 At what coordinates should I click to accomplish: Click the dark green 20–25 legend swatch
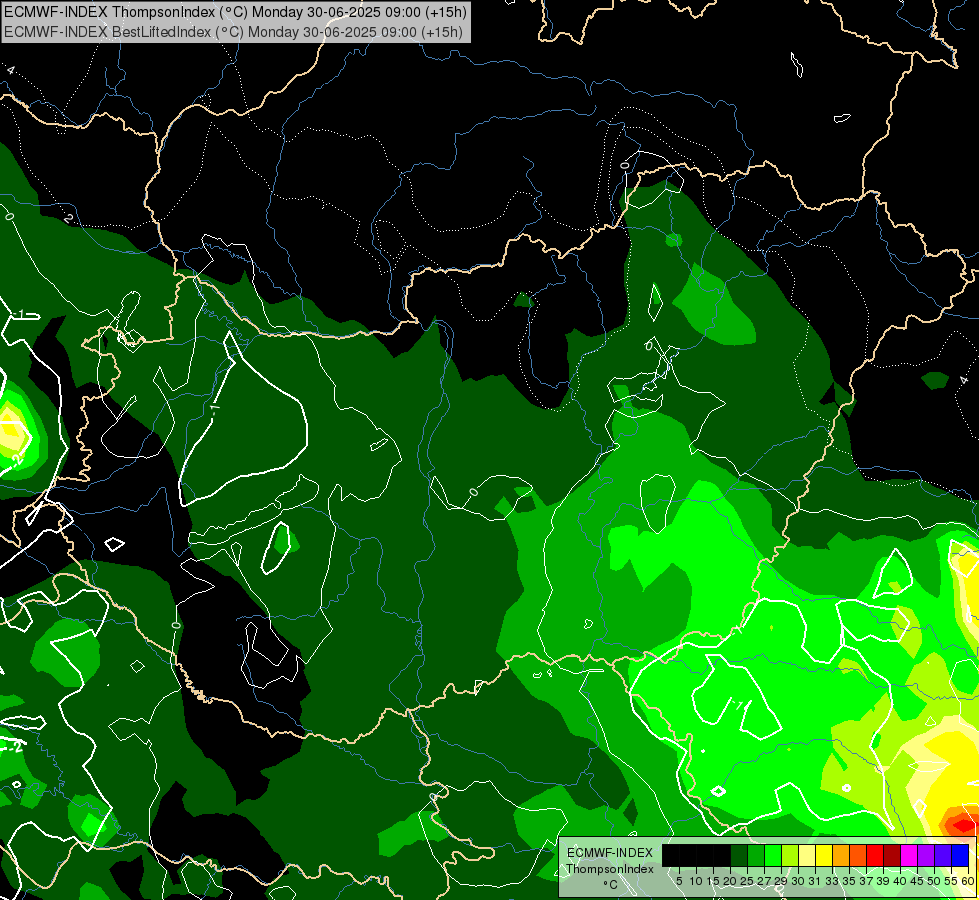tap(739, 855)
